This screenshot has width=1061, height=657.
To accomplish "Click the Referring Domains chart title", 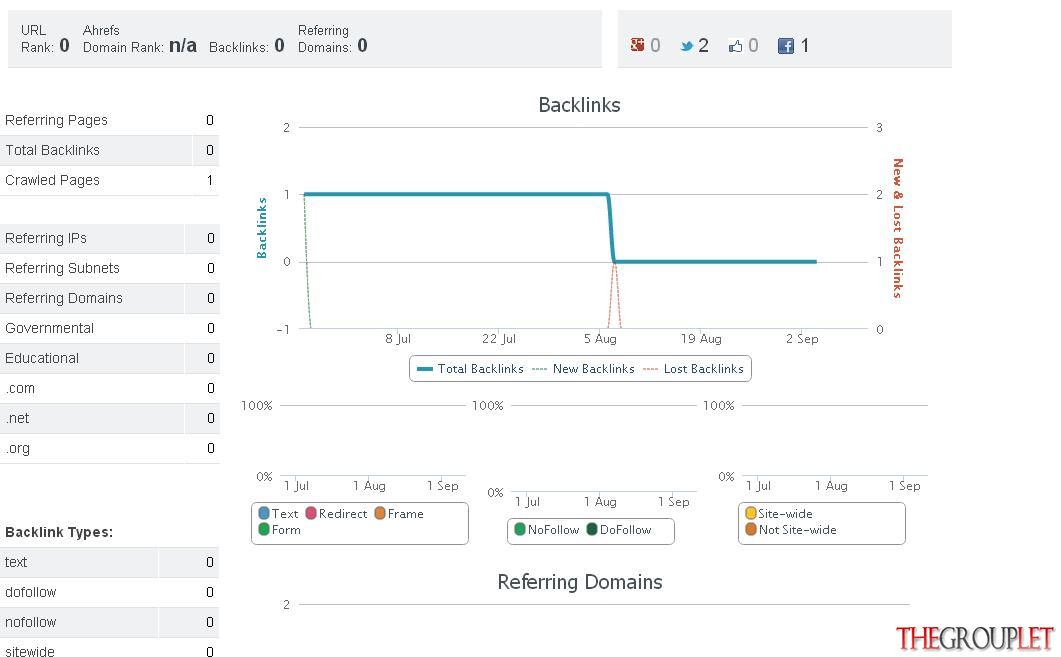I will point(580,583).
